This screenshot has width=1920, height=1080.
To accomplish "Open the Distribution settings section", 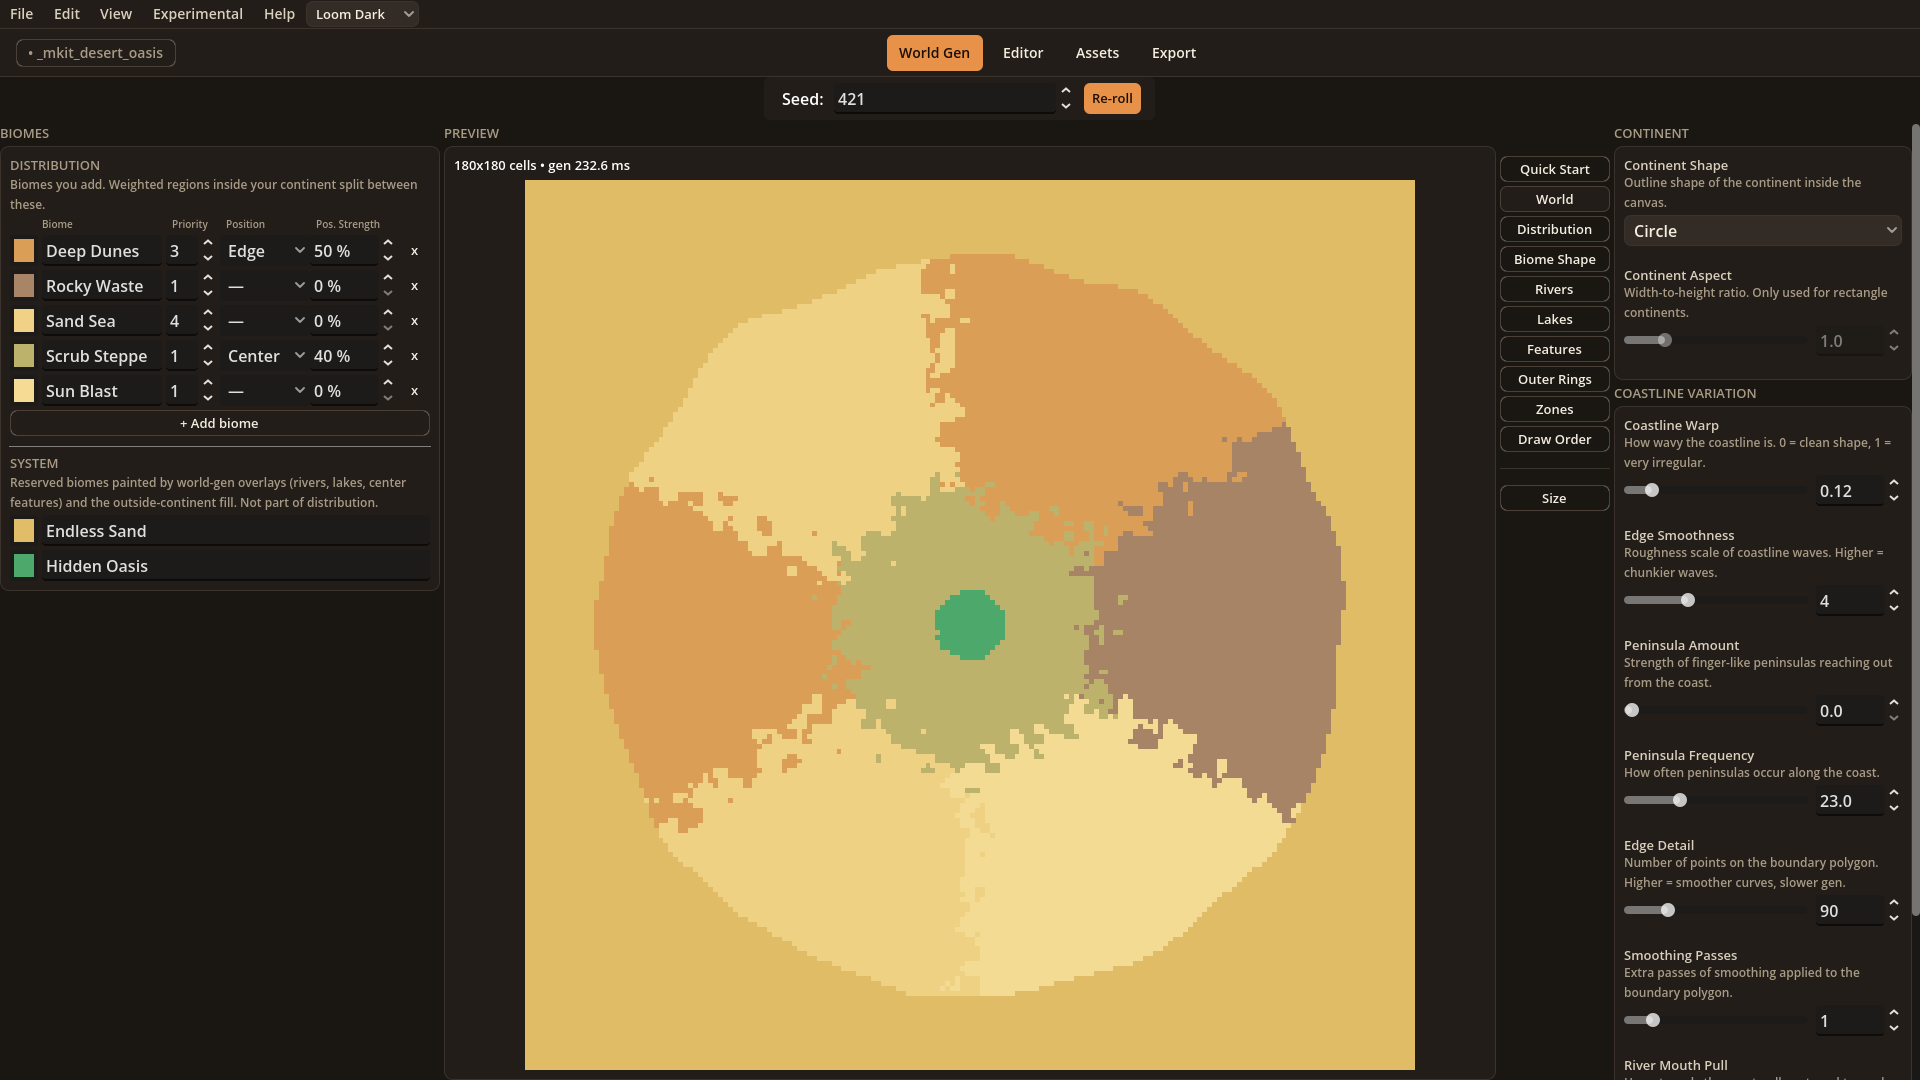I will pos(1554,229).
